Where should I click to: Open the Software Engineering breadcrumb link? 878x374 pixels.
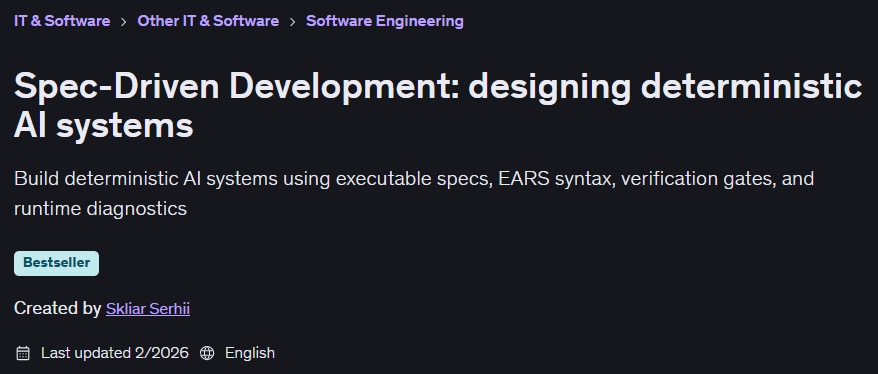coord(385,21)
